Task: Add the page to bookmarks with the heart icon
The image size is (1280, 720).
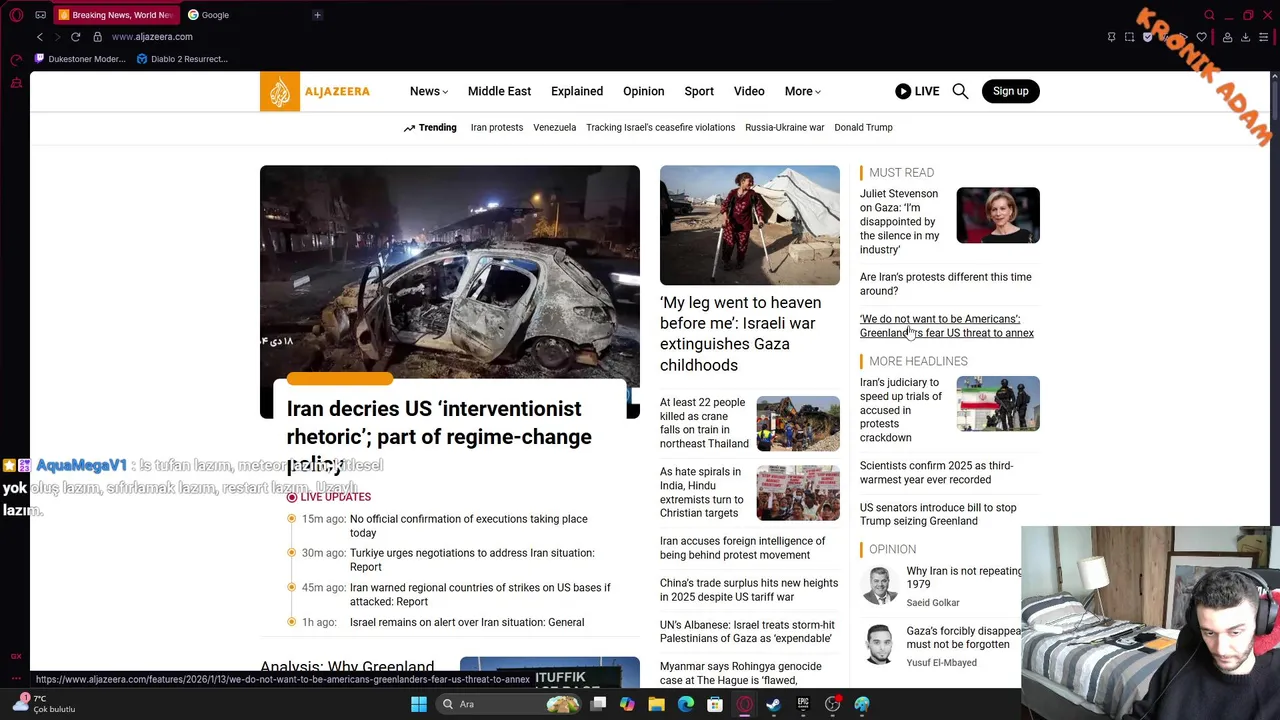Action: click(x=1201, y=37)
